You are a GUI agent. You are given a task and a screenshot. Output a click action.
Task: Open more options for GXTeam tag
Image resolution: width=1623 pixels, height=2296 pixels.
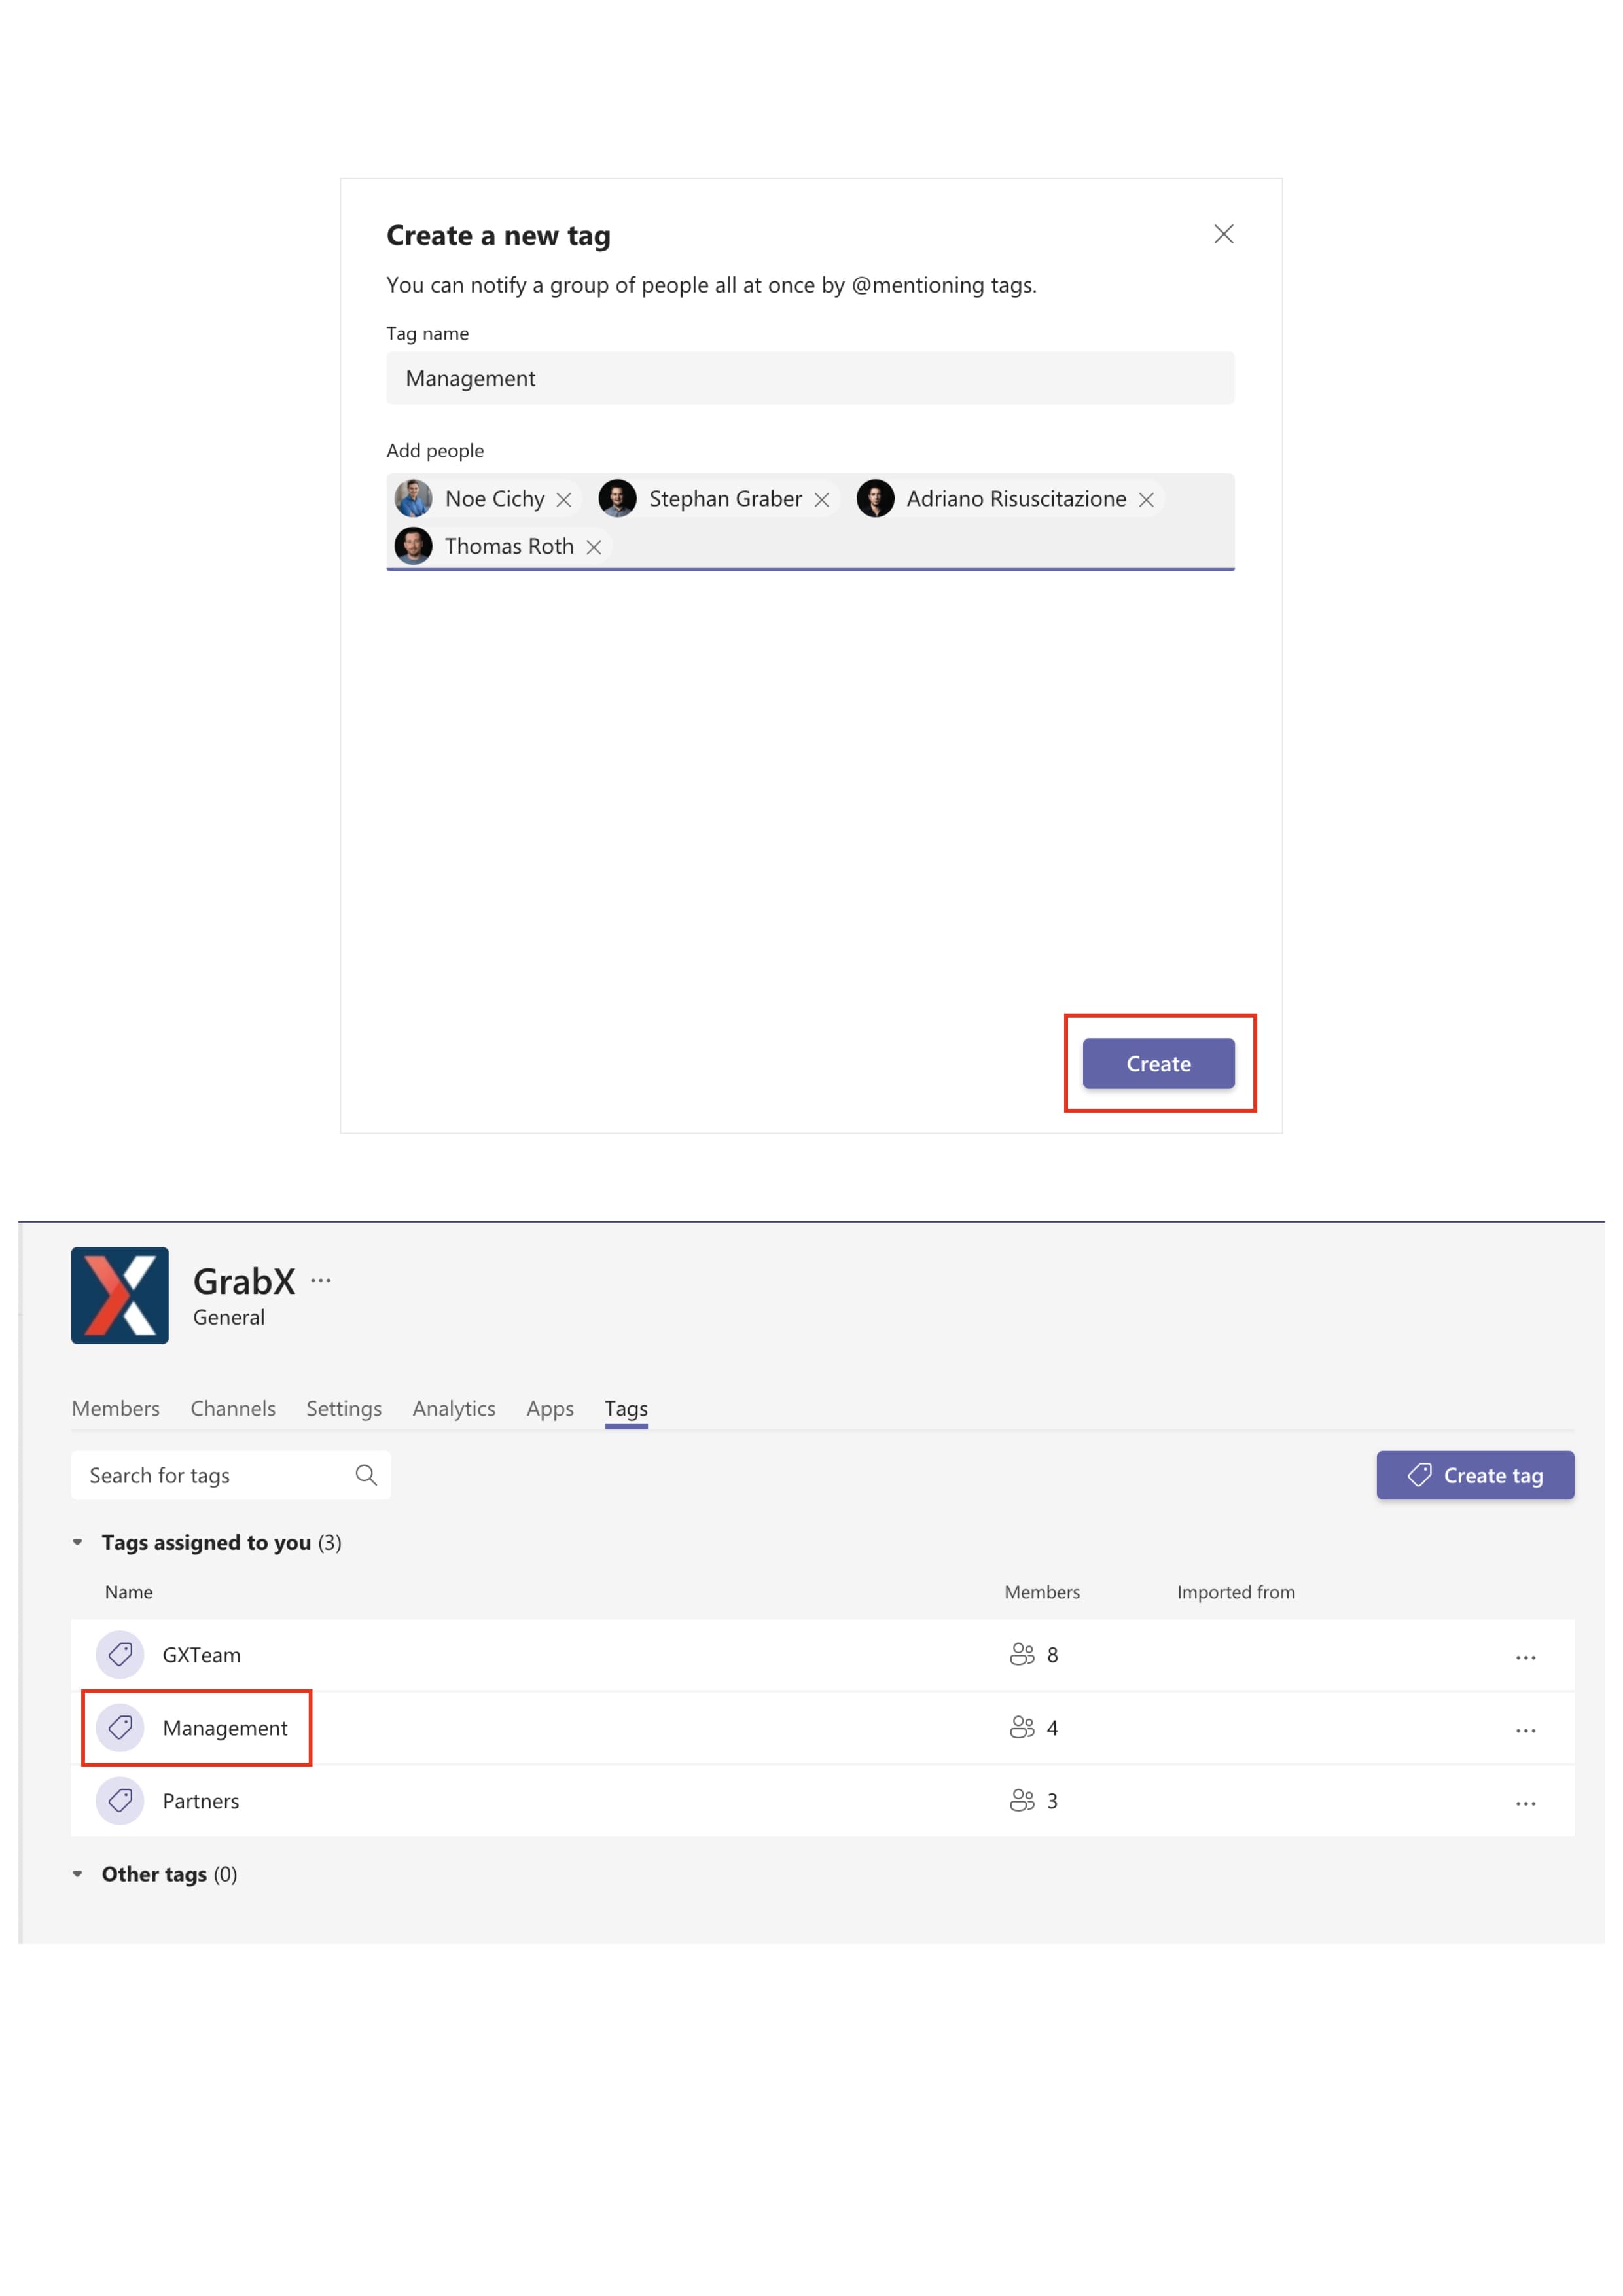(1525, 1657)
